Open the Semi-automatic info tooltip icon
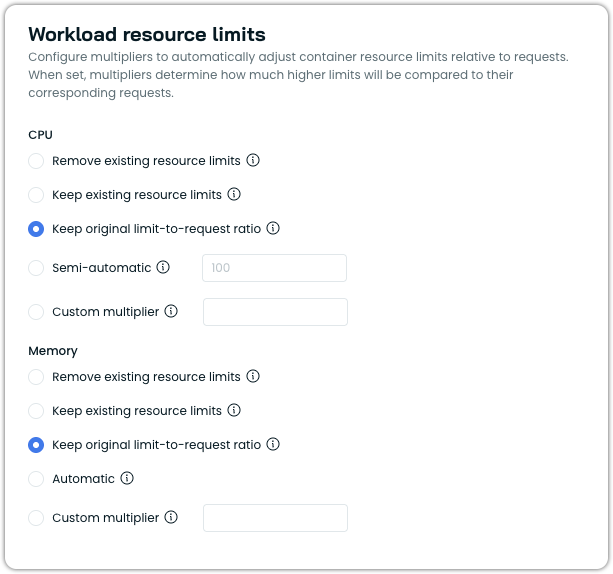This screenshot has width=613, height=574. [x=163, y=267]
